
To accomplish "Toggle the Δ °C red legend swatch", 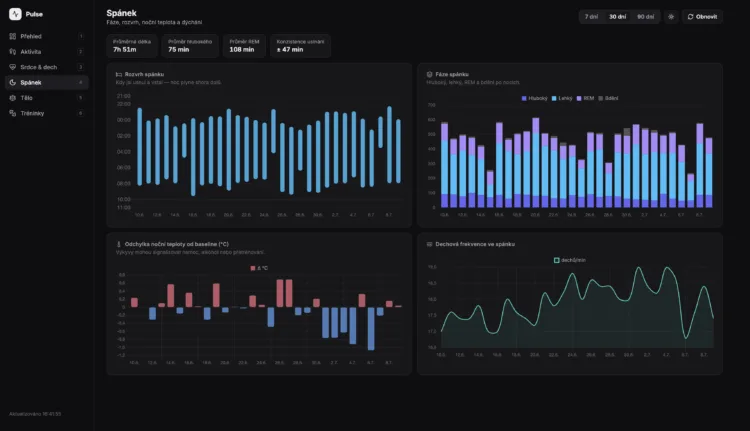I will tap(253, 268).
